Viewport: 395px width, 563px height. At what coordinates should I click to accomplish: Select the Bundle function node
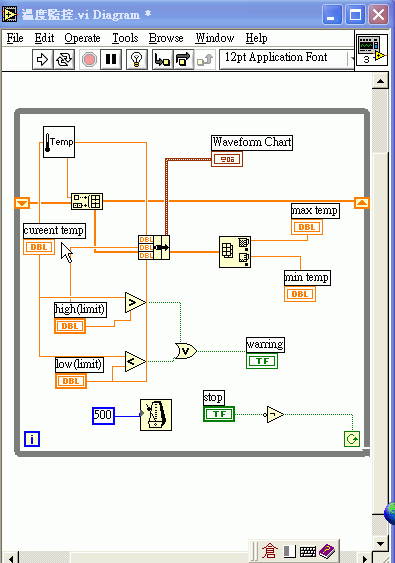[154, 247]
